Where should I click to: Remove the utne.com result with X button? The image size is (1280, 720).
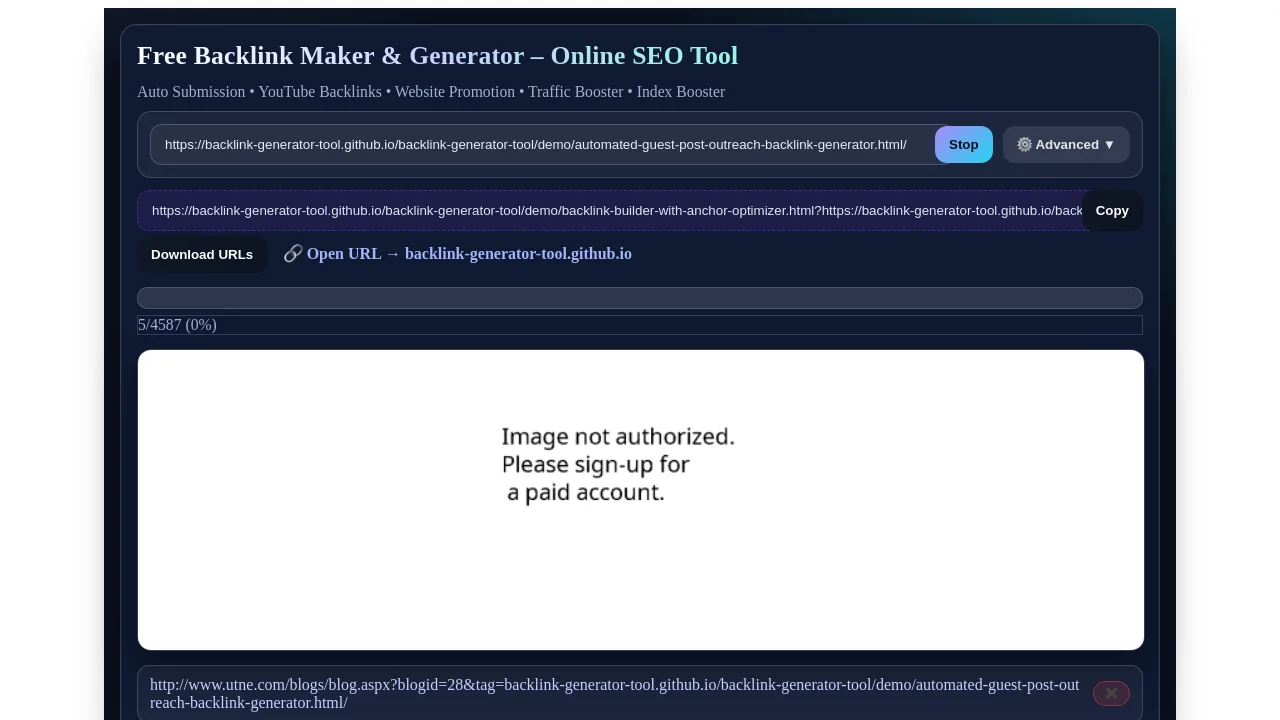point(1111,693)
